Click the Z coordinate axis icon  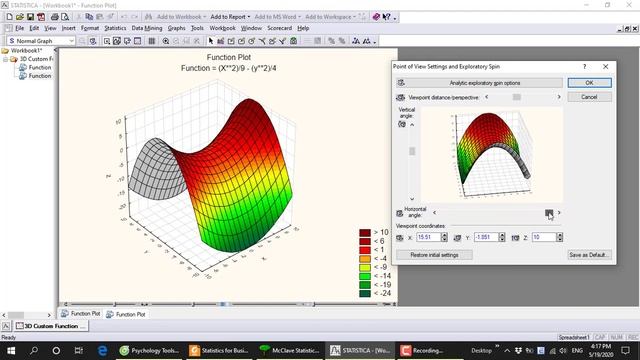516,238
